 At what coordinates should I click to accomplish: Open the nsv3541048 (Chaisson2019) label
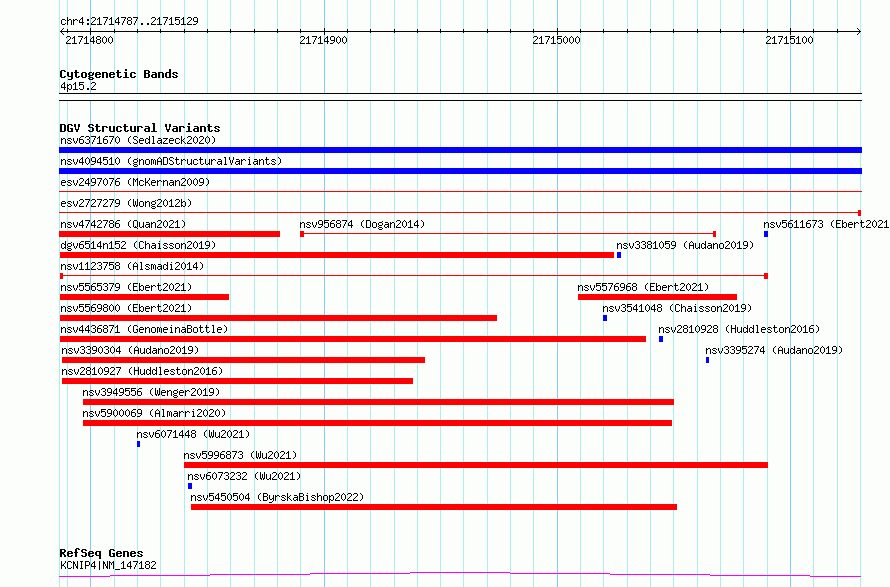click(677, 308)
